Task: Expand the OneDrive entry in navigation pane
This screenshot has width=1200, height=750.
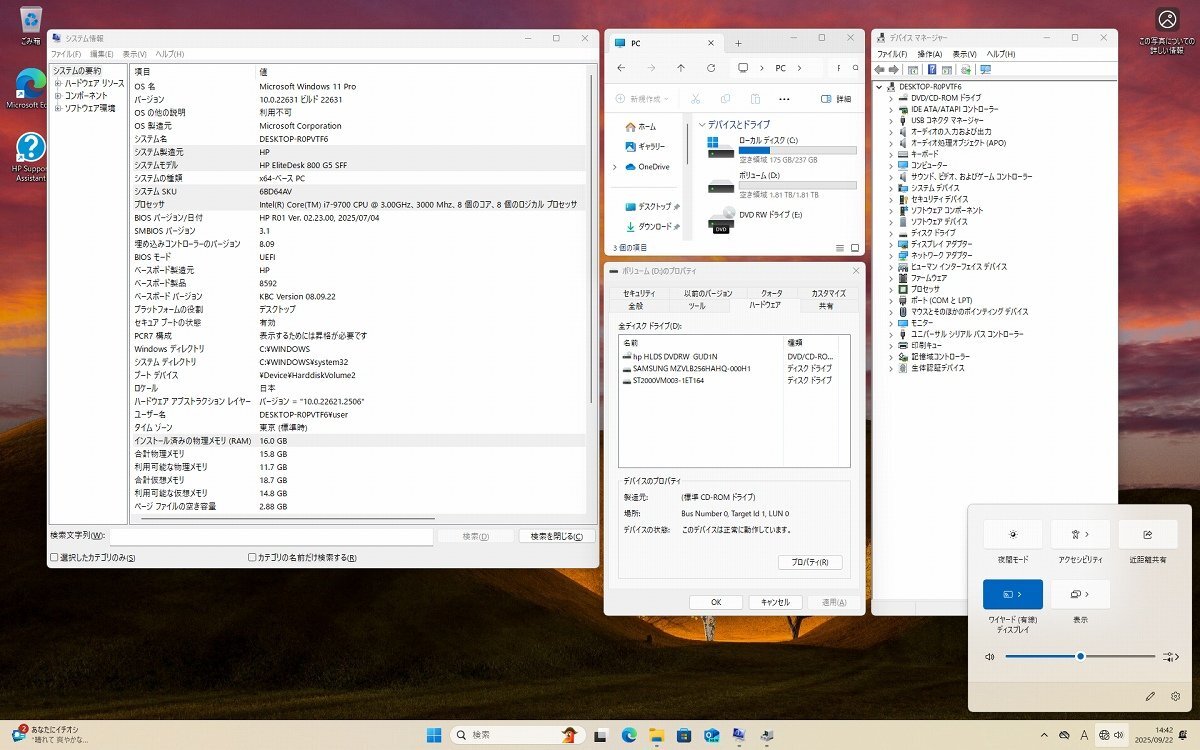Action: point(615,167)
